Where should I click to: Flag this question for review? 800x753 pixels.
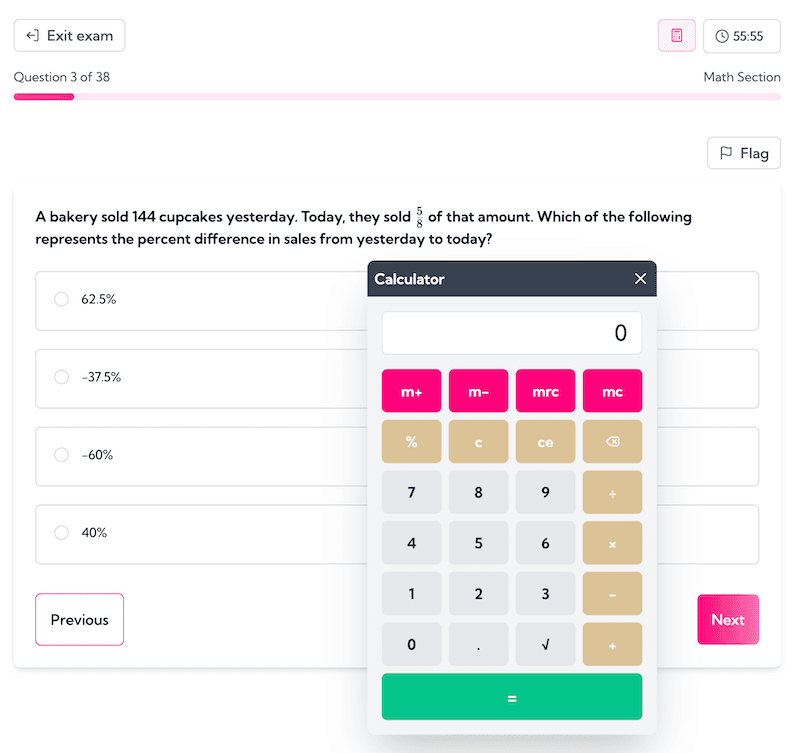pyautogui.click(x=743, y=153)
